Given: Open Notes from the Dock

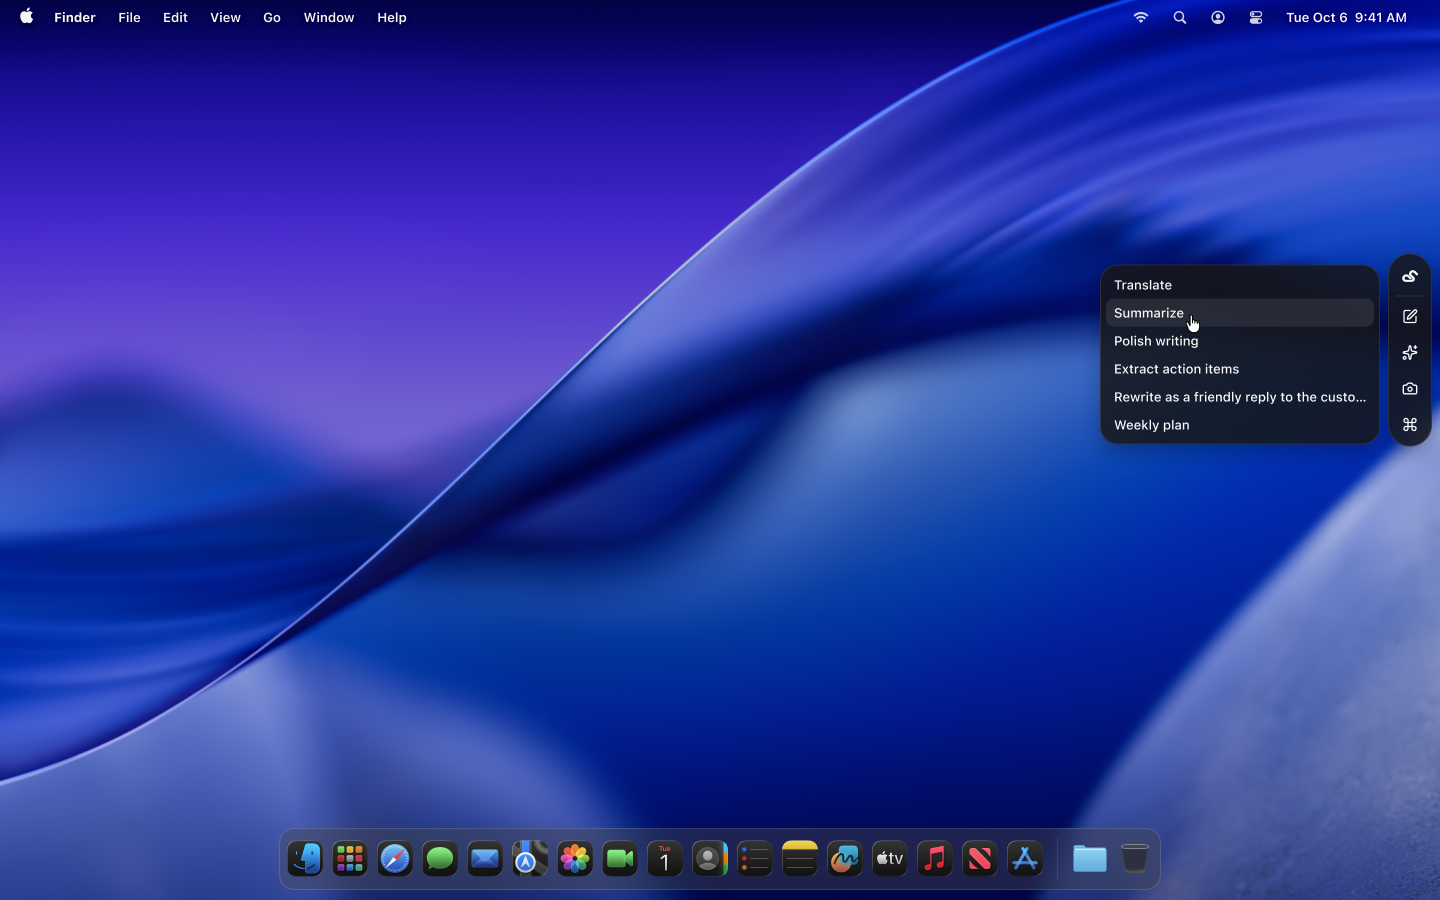Looking at the screenshot, I should [x=800, y=859].
